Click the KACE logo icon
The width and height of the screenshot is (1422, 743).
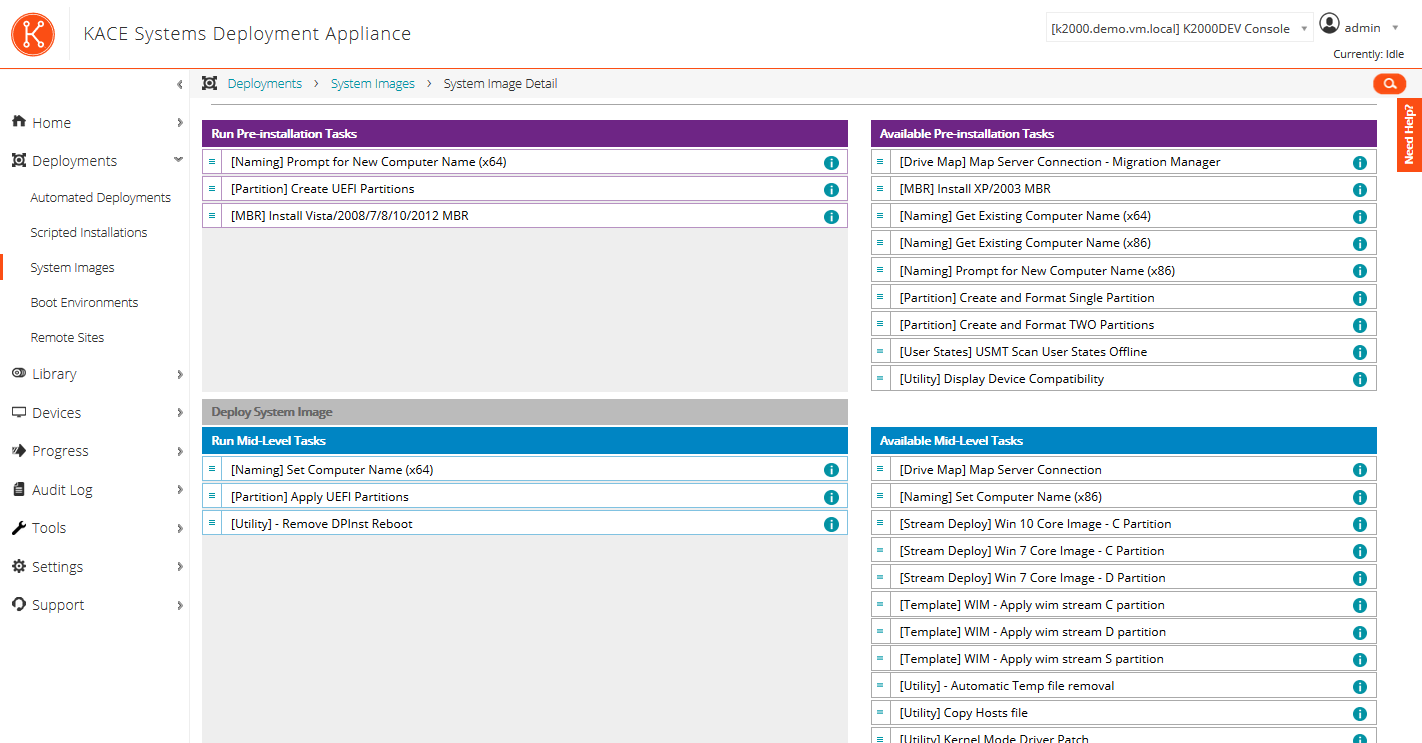click(33, 34)
